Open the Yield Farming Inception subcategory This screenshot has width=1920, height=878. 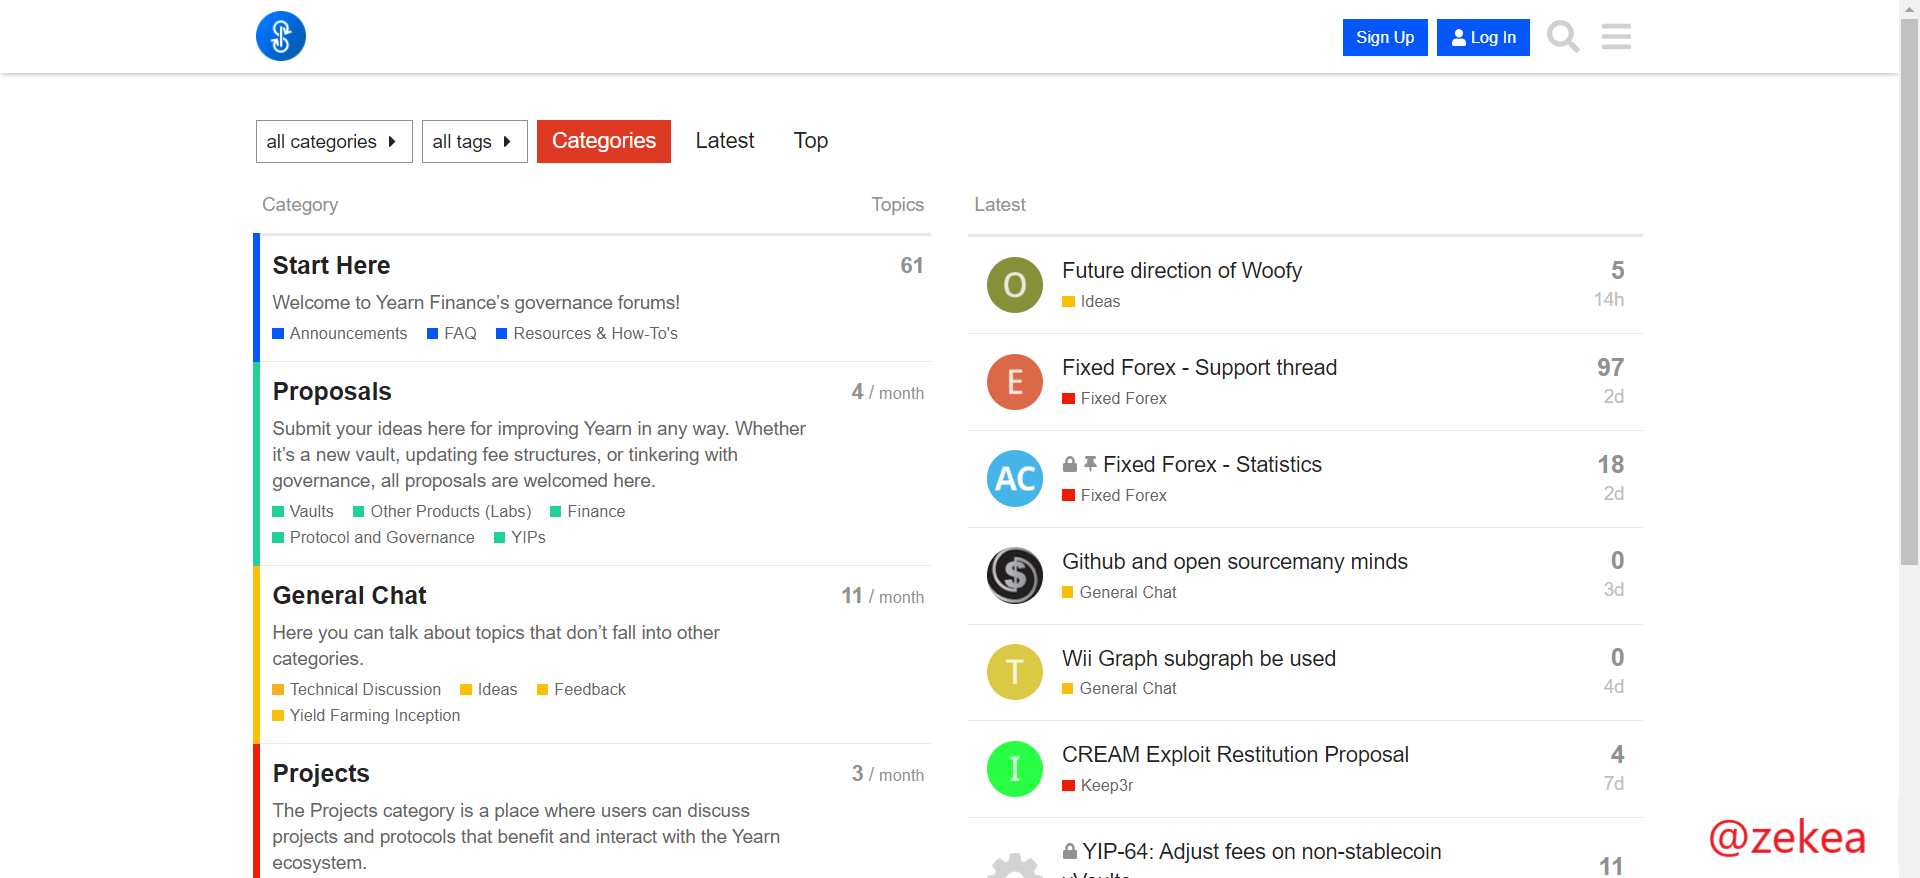pos(366,715)
